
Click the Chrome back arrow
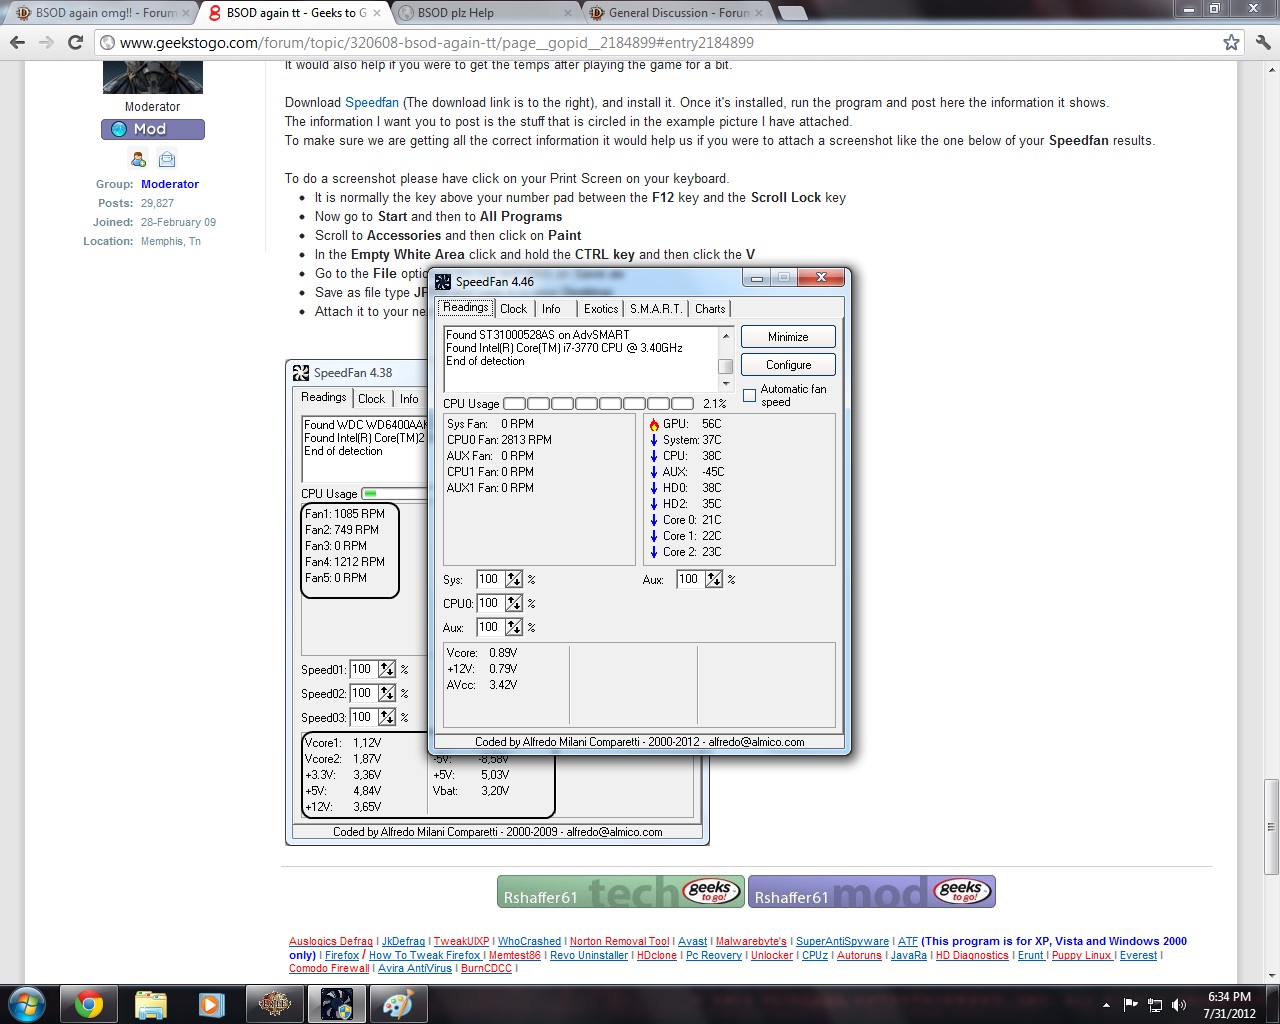[17, 42]
